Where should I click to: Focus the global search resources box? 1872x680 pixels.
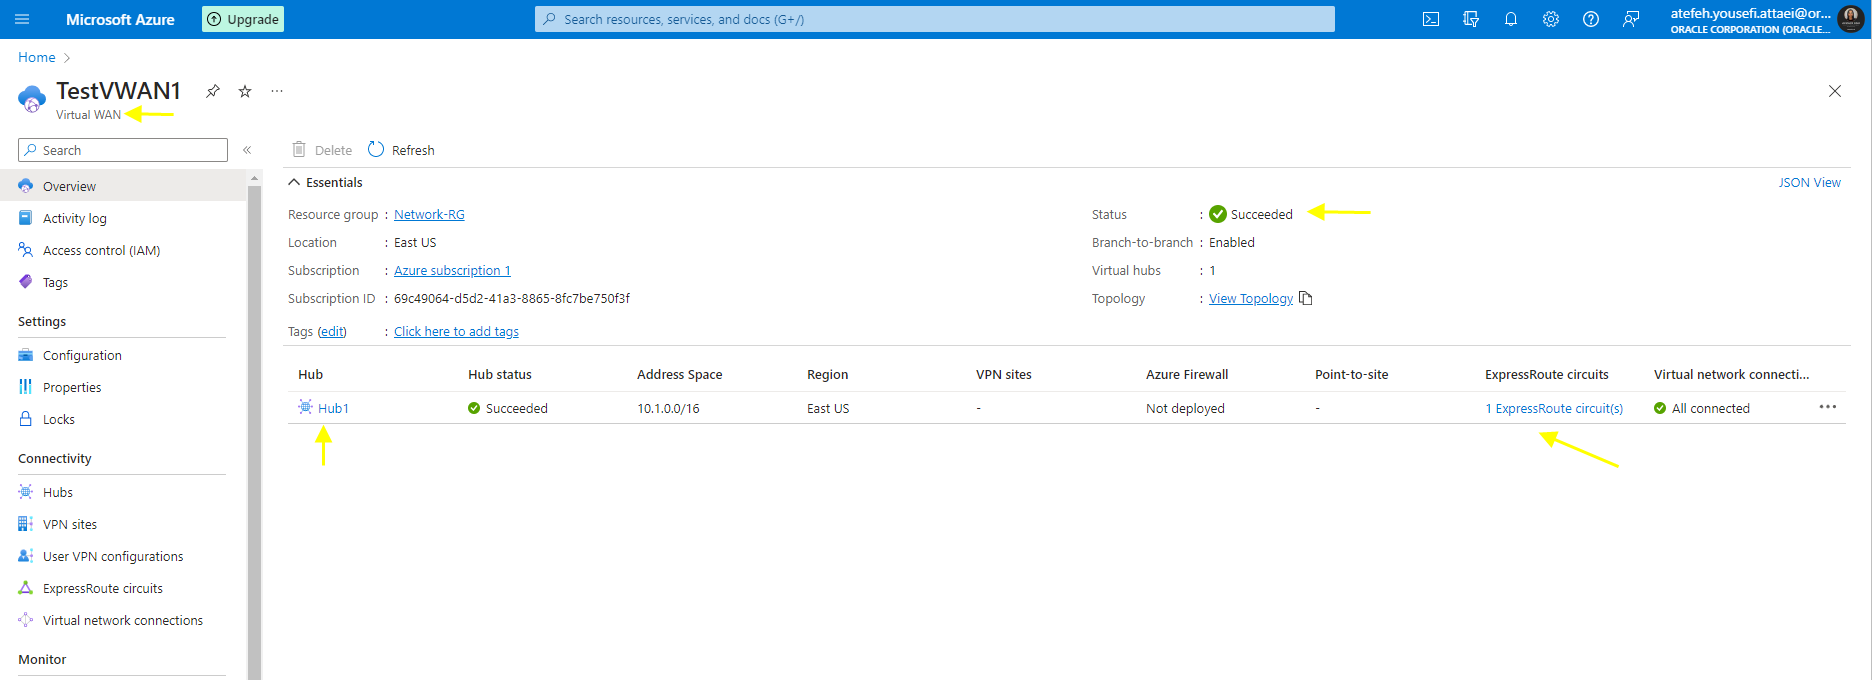934,19
